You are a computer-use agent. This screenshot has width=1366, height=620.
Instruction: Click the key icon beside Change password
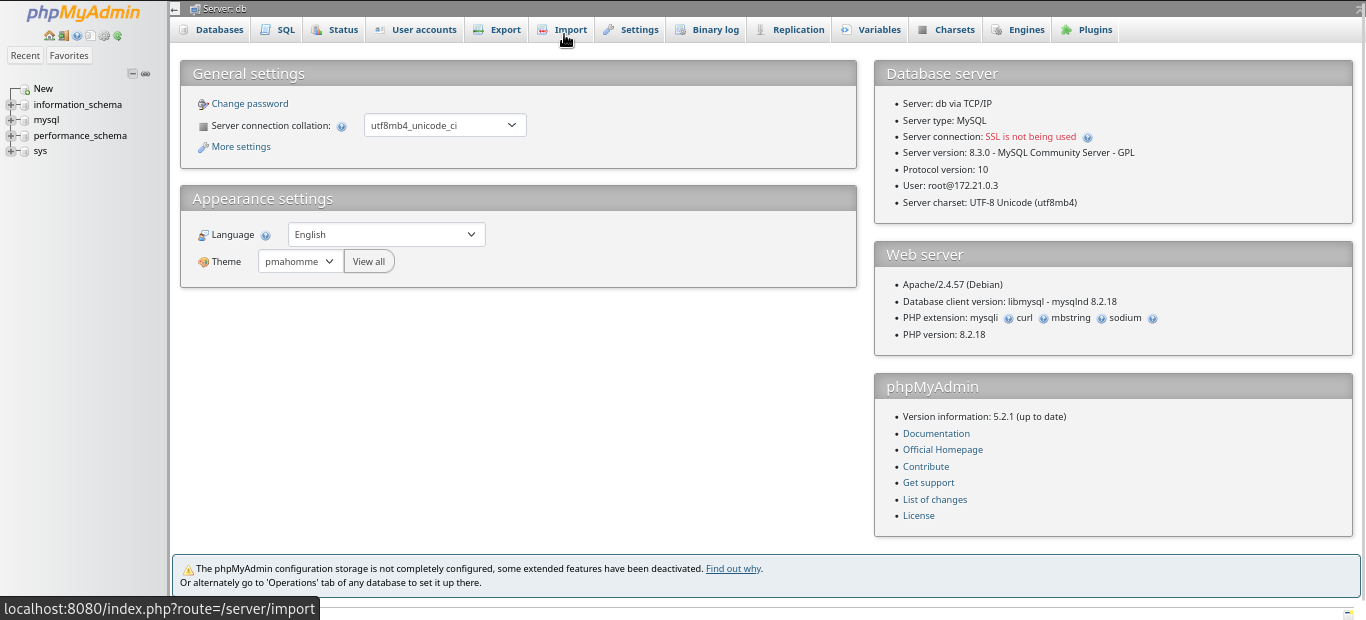pyautogui.click(x=203, y=104)
